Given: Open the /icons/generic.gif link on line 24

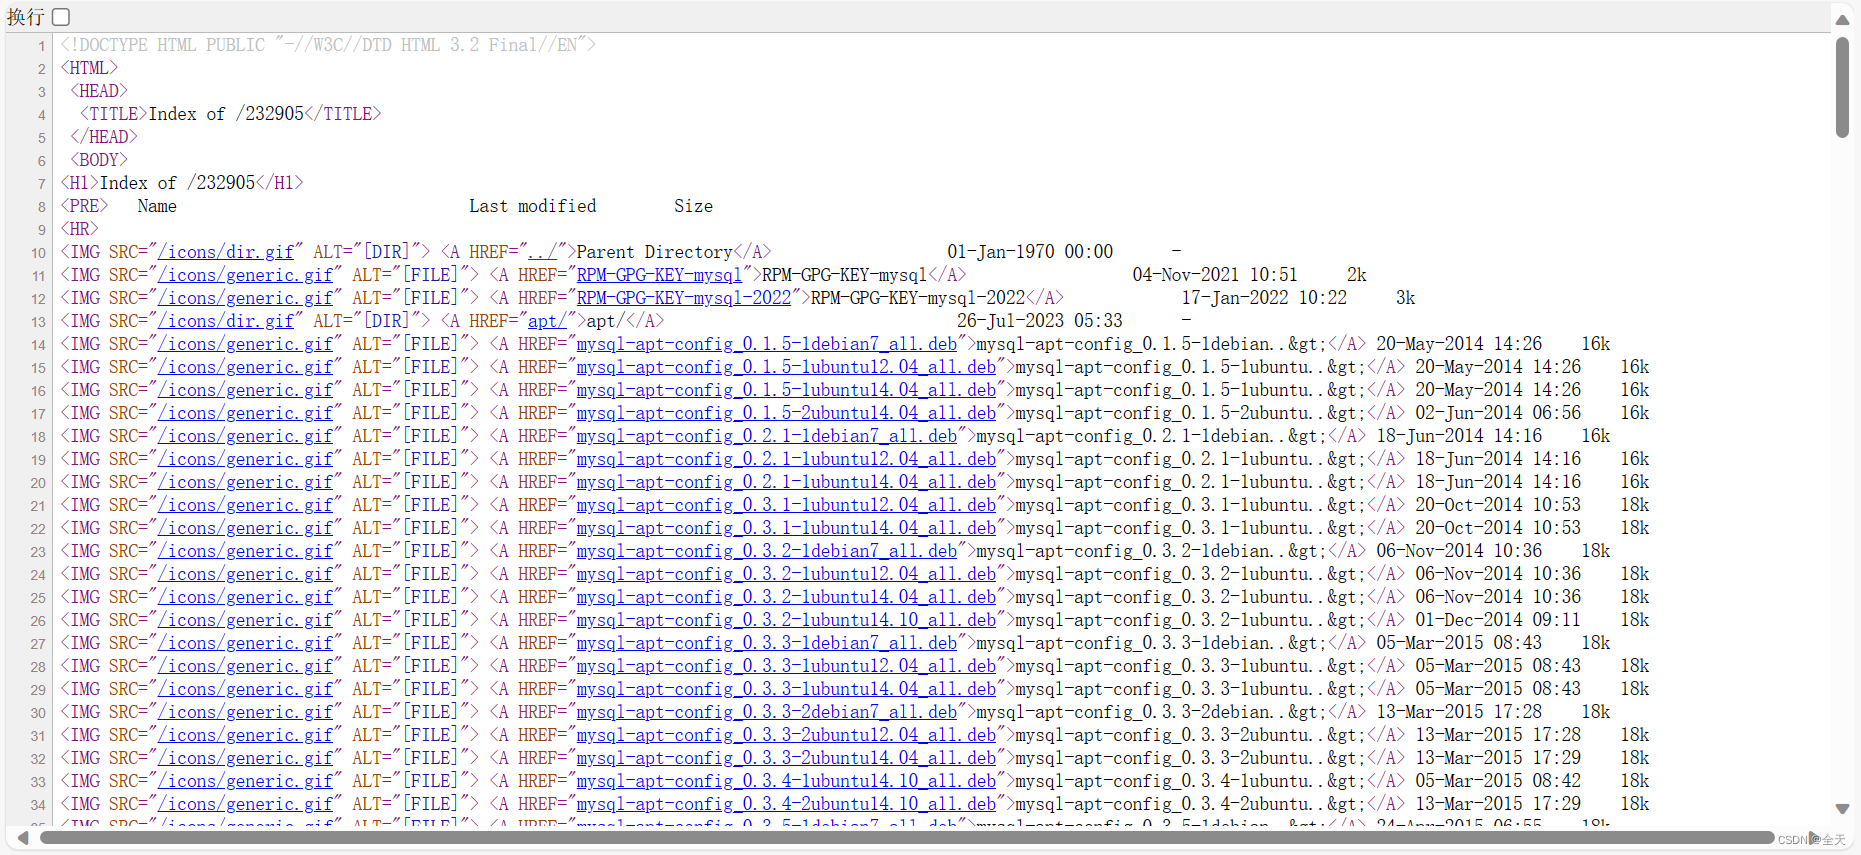Looking at the screenshot, I should coord(246,574).
